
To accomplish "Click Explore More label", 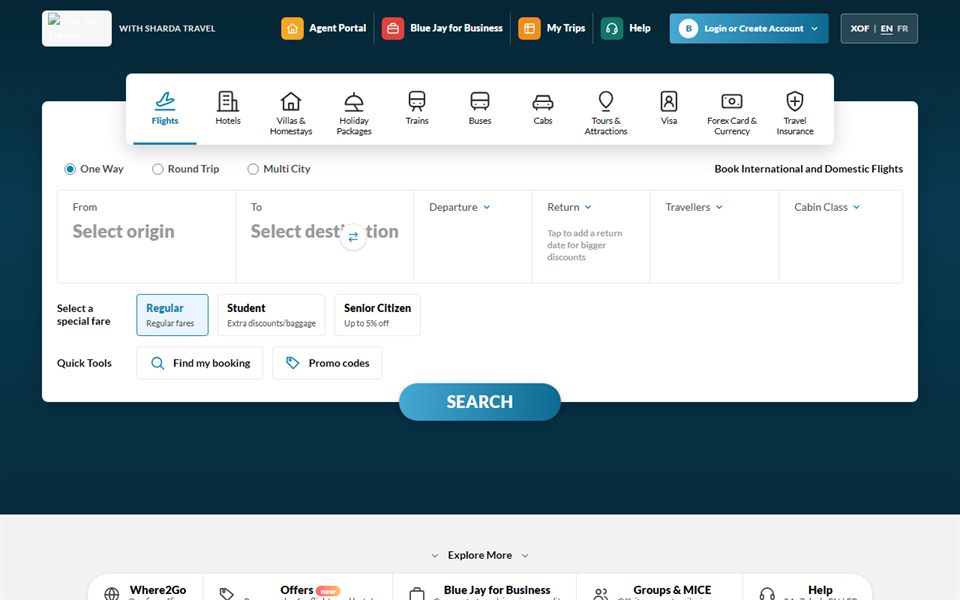I will point(479,555).
